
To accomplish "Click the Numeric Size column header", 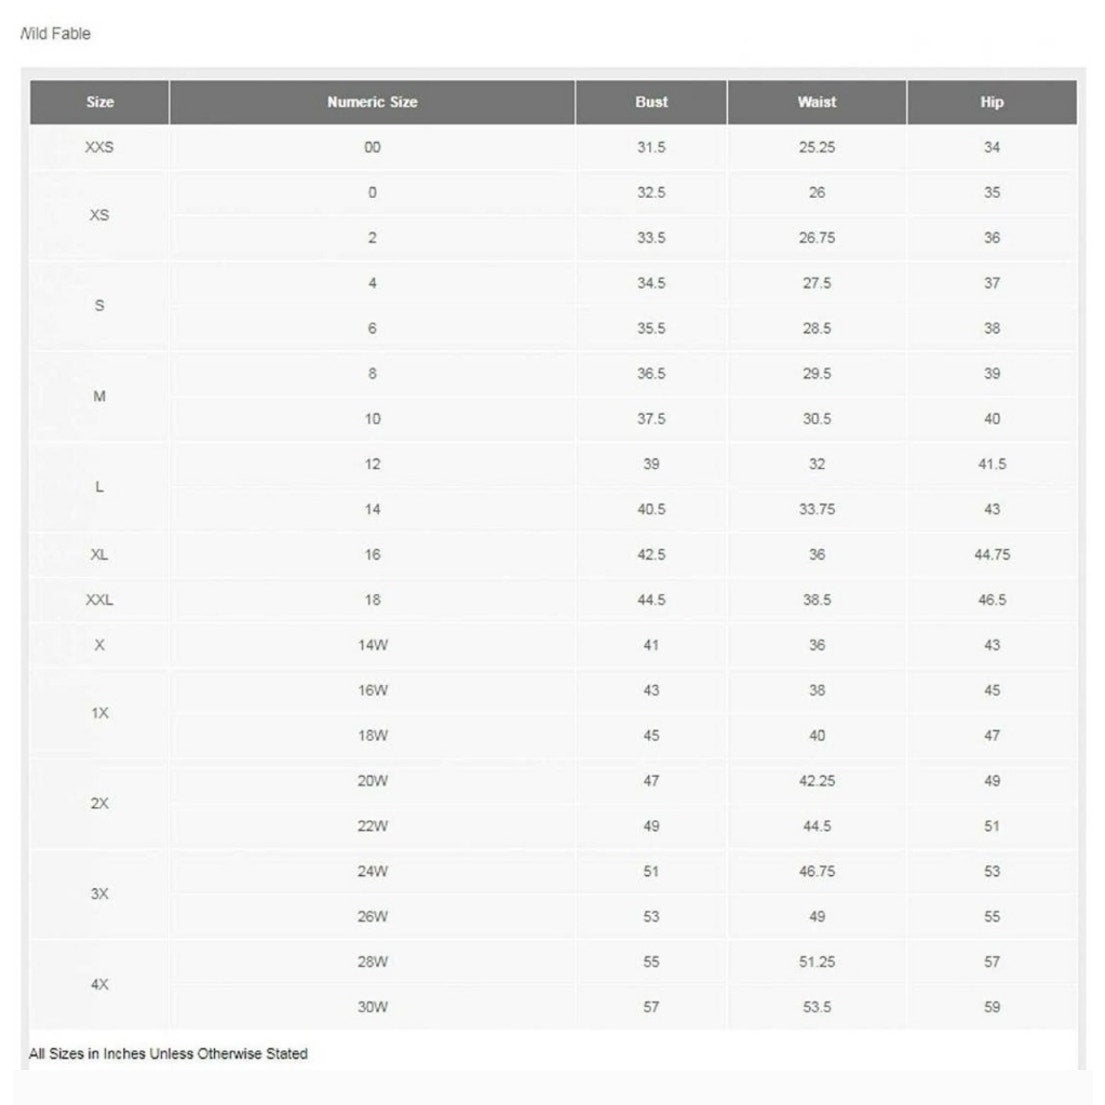I will pos(372,102).
